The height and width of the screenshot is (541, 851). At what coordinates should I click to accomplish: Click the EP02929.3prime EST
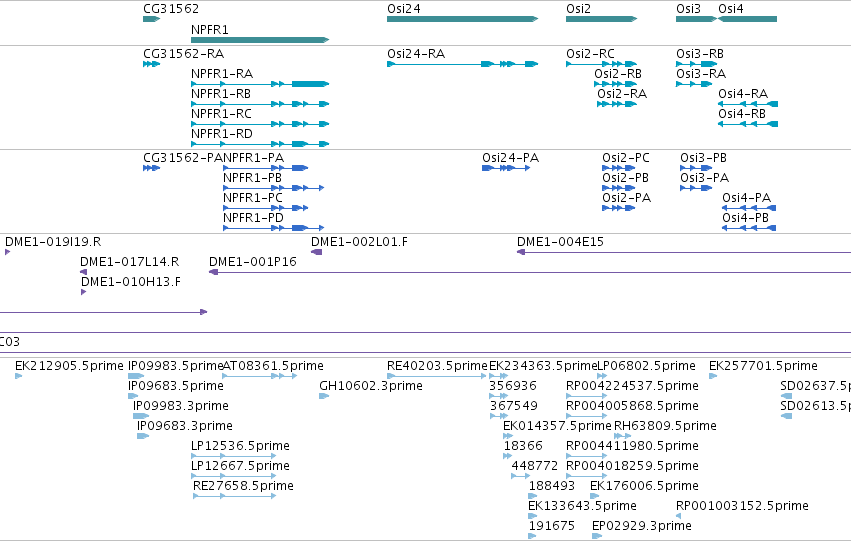(597, 537)
